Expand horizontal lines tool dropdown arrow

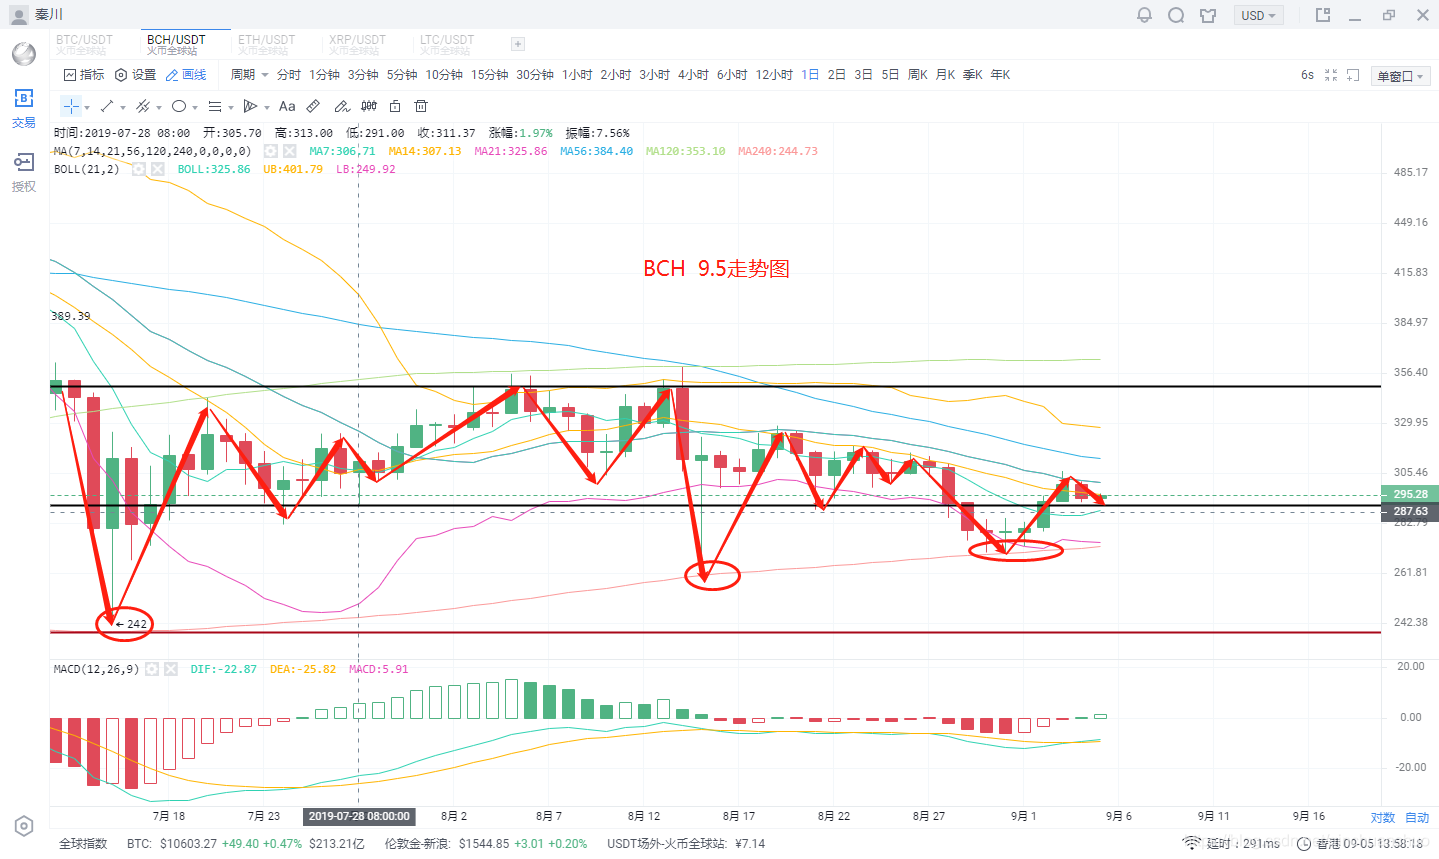231,107
